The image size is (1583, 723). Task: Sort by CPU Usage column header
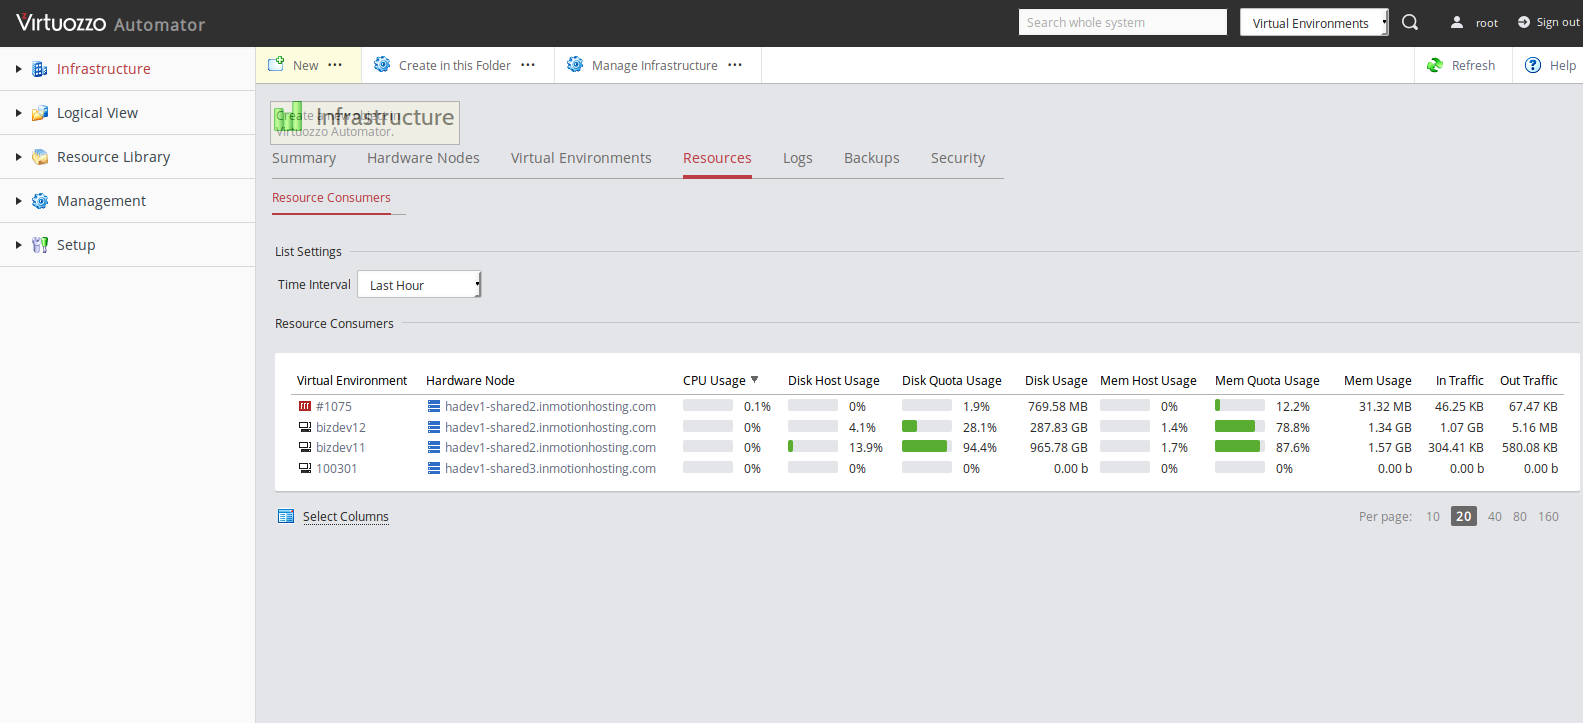714,381
